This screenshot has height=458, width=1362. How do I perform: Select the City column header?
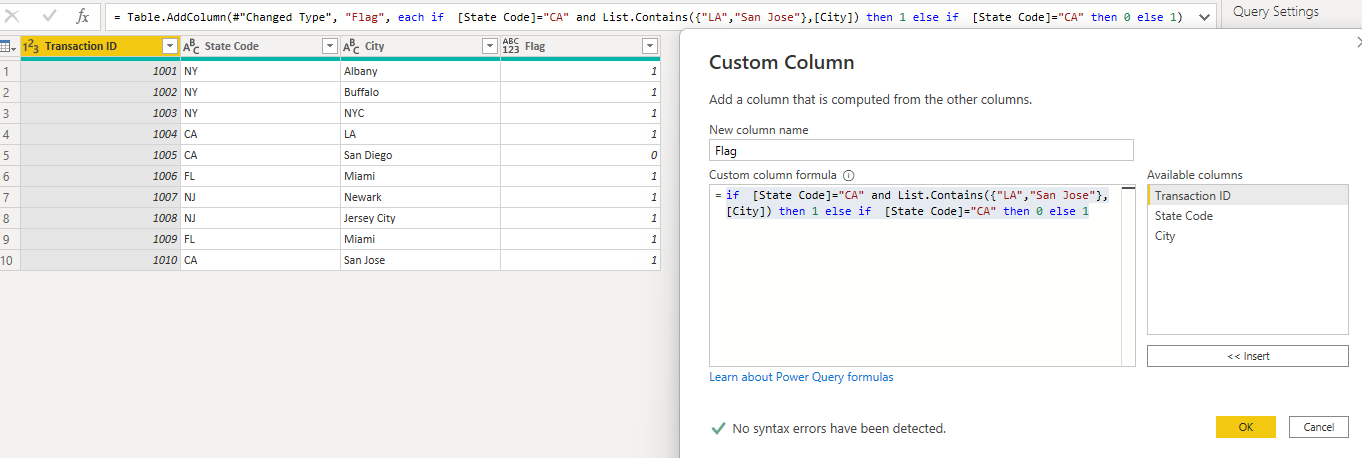[420, 46]
